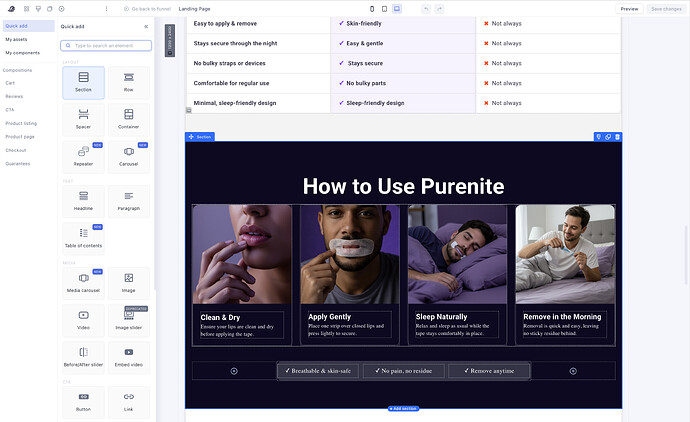This screenshot has height=422, width=690.
Task: Select the Before/After slider element
Action: (84, 357)
